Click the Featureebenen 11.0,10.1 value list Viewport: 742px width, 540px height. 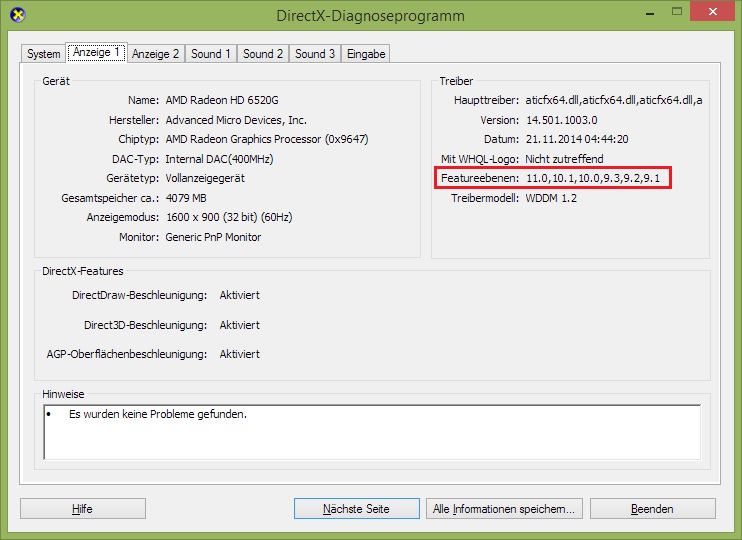tap(593, 178)
